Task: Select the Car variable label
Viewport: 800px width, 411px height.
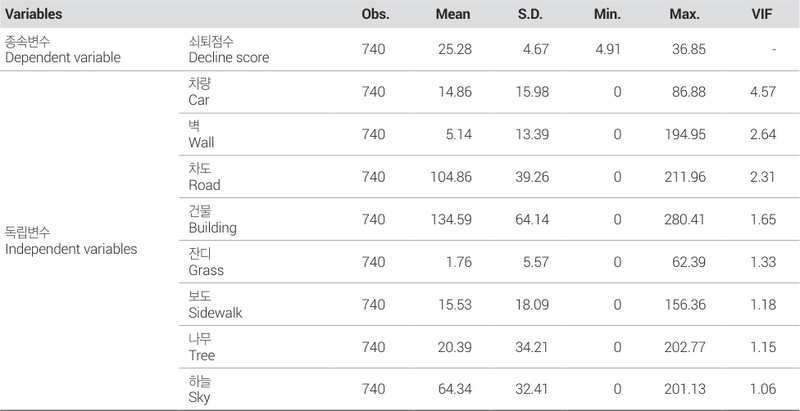Action: point(198,100)
